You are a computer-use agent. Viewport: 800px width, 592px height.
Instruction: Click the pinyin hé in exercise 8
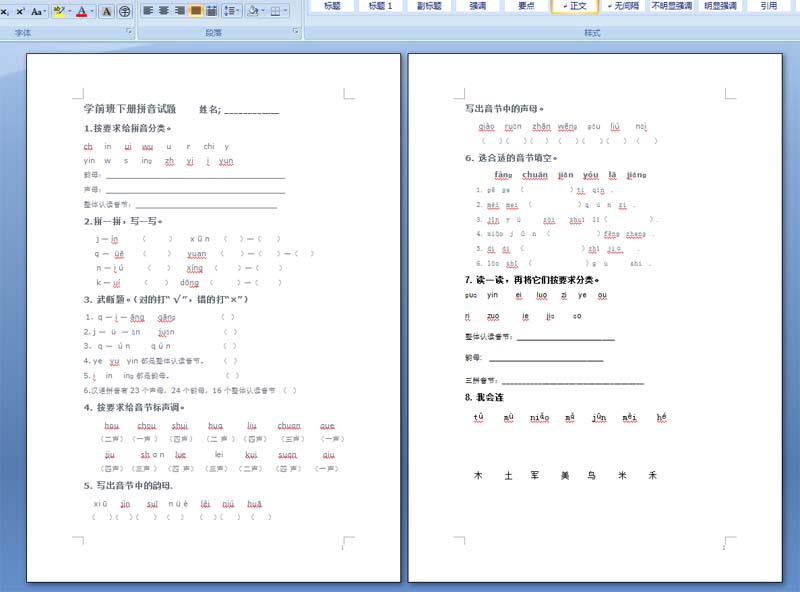click(x=661, y=417)
